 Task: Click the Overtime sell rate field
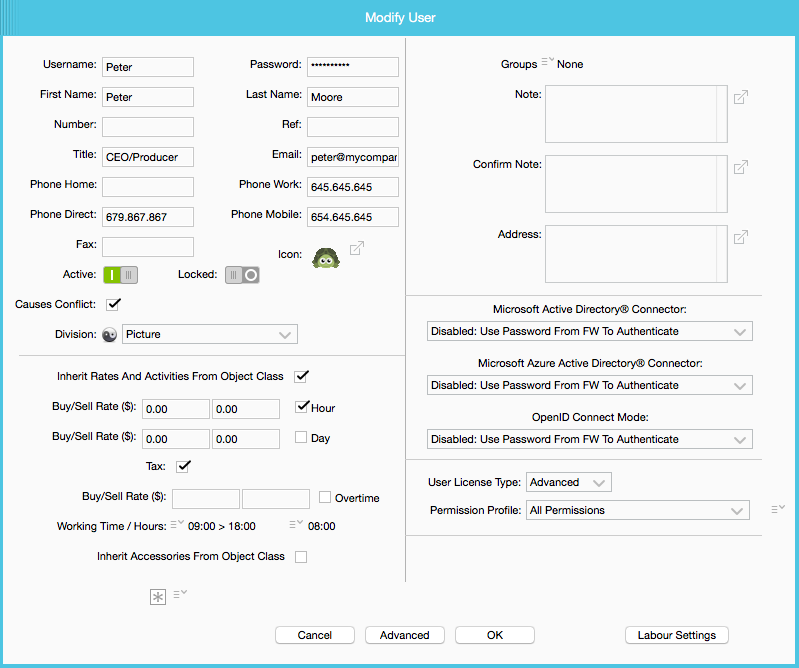(x=276, y=499)
